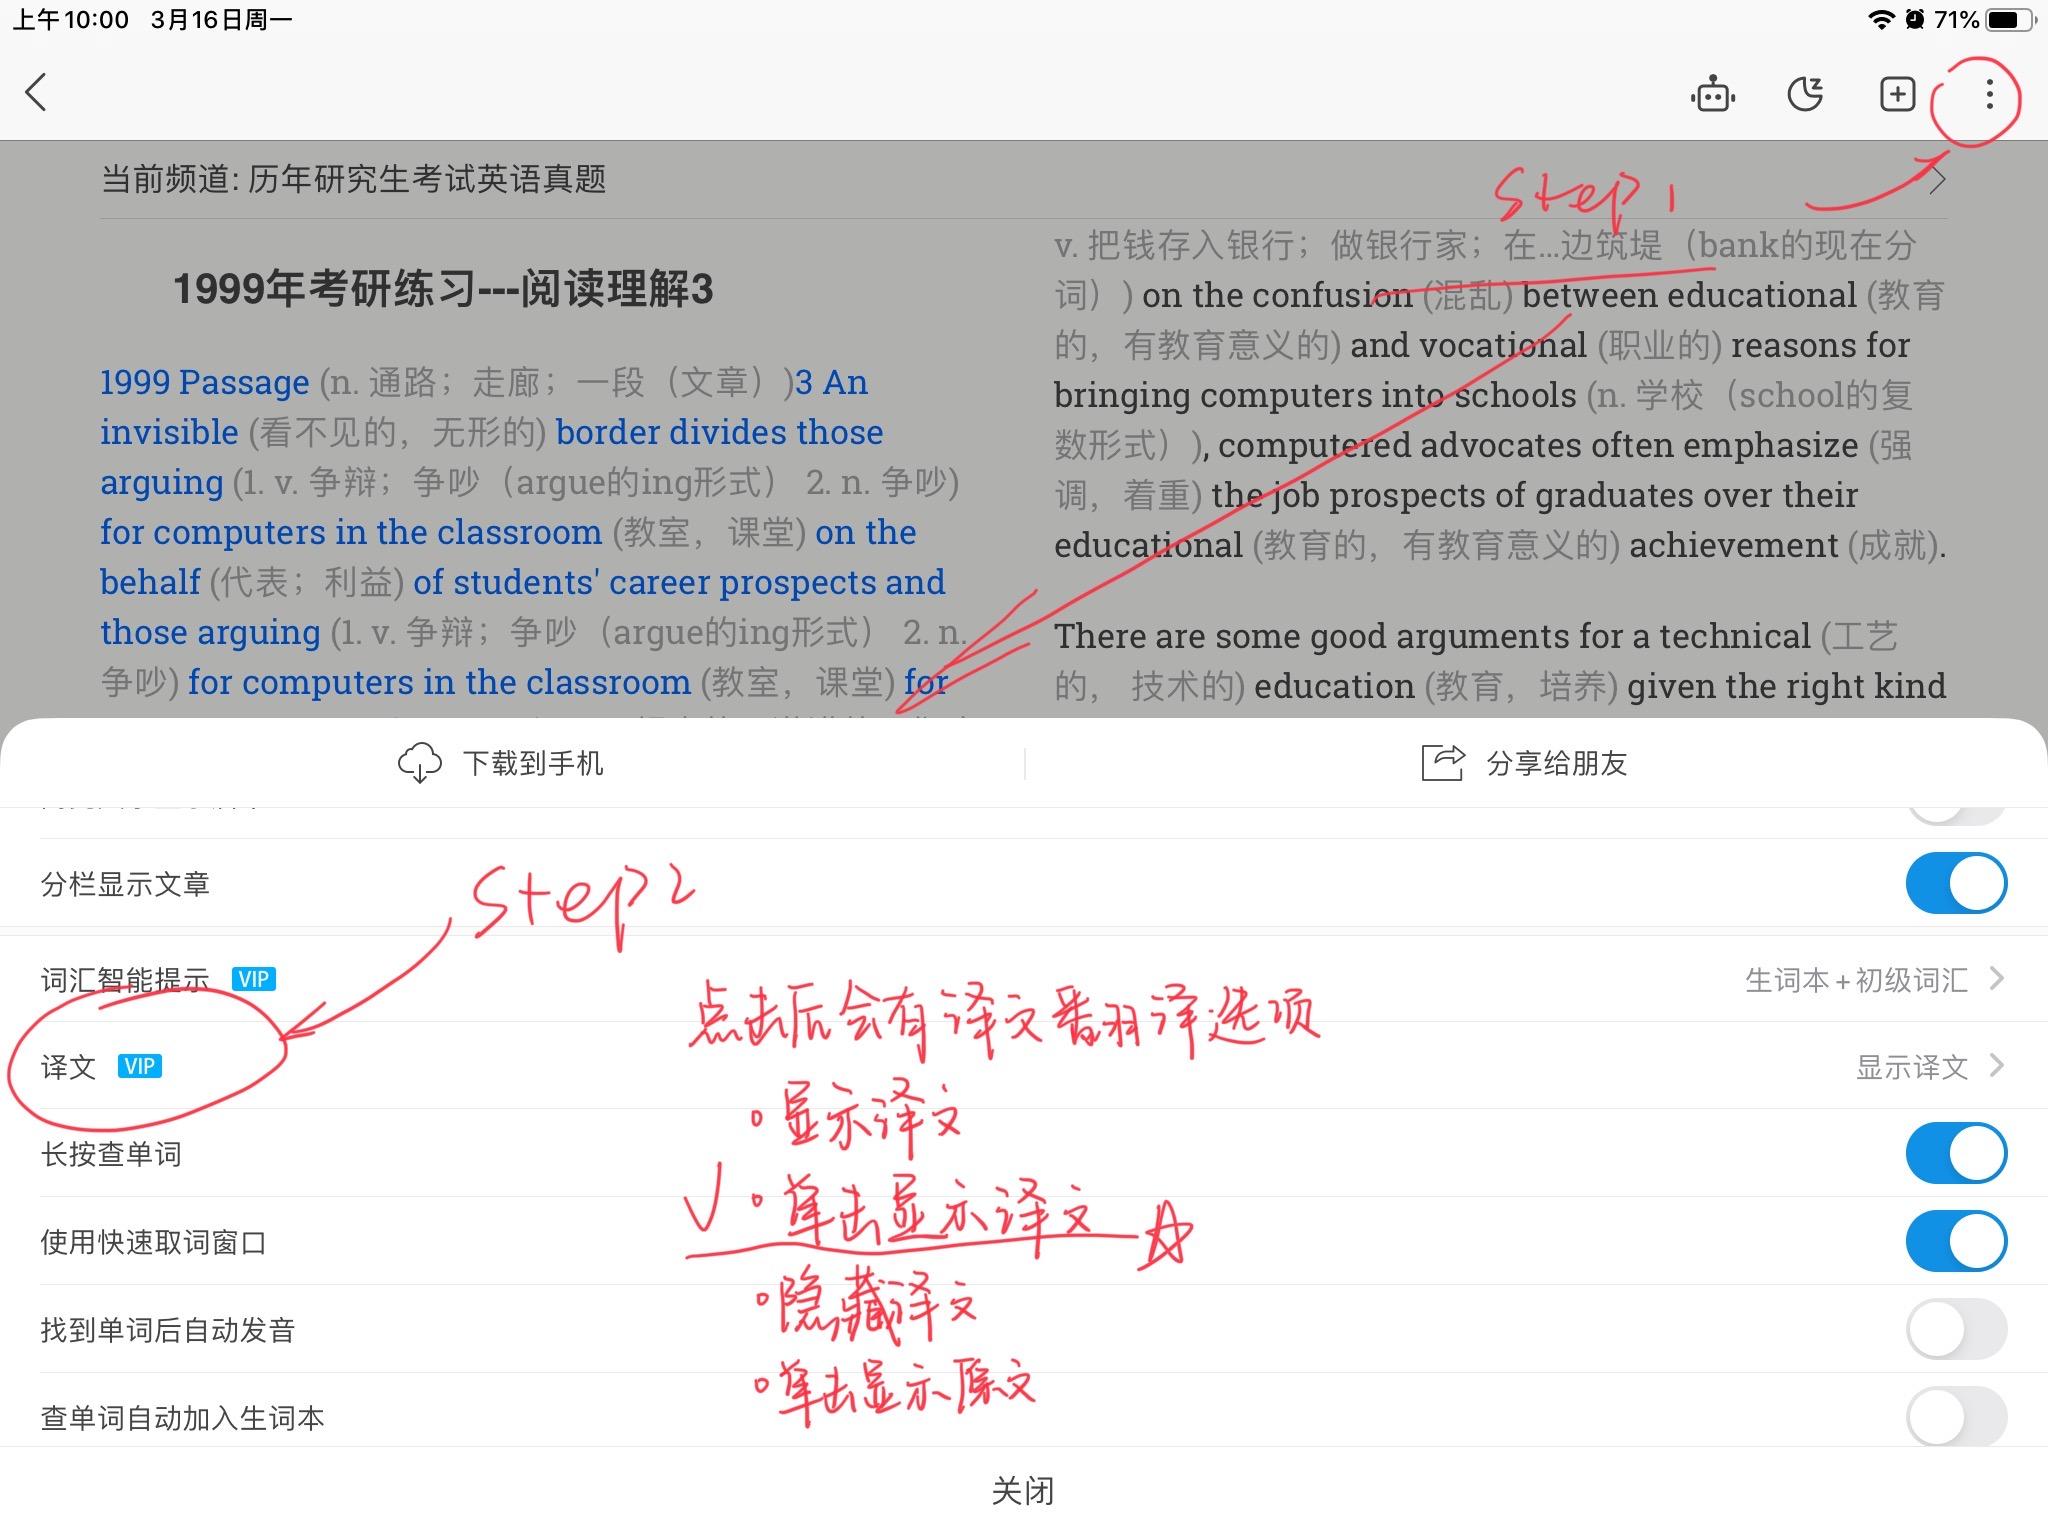
Task: Enable the 找到单词后自动发音 switch
Action: point(1955,1330)
